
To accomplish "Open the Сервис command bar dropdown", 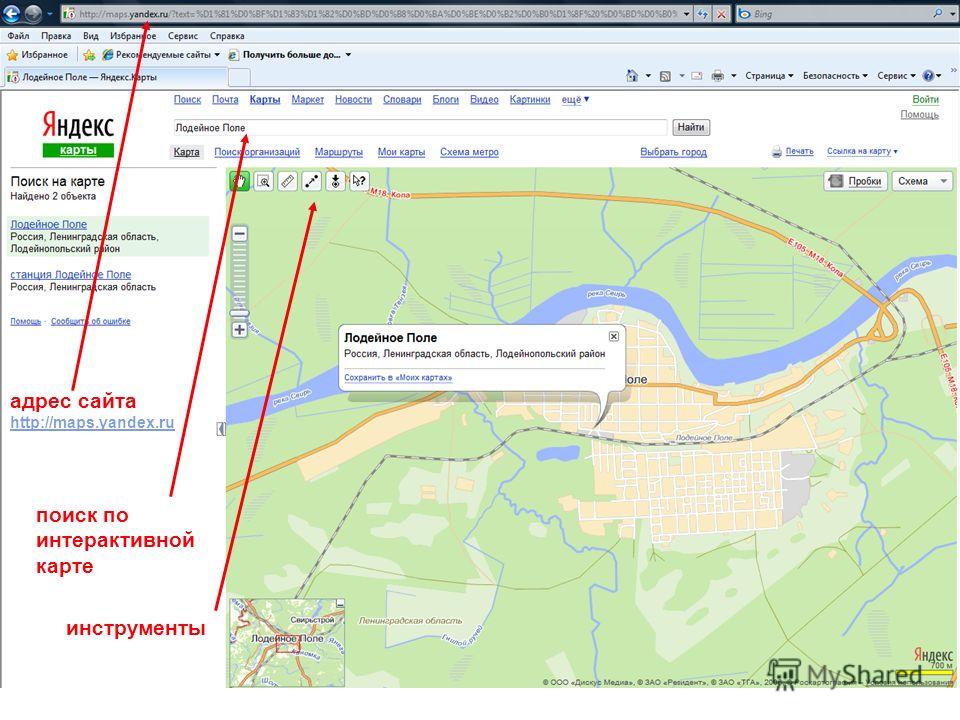I will (896, 76).
